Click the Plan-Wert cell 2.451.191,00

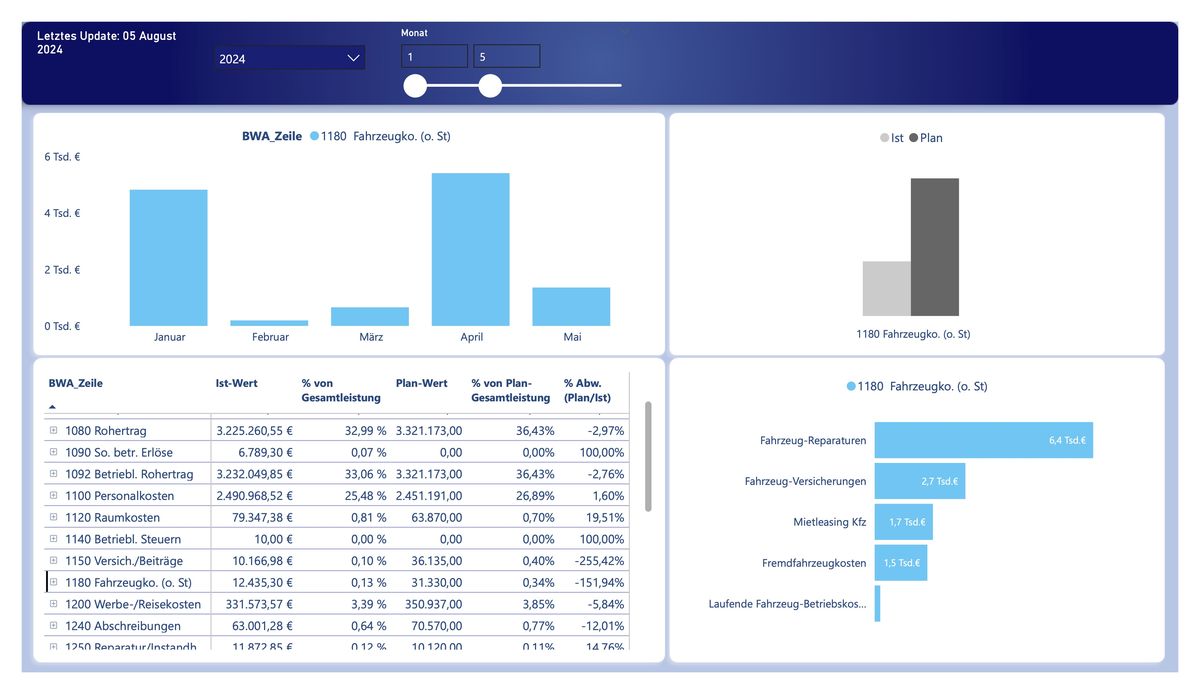point(429,496)
